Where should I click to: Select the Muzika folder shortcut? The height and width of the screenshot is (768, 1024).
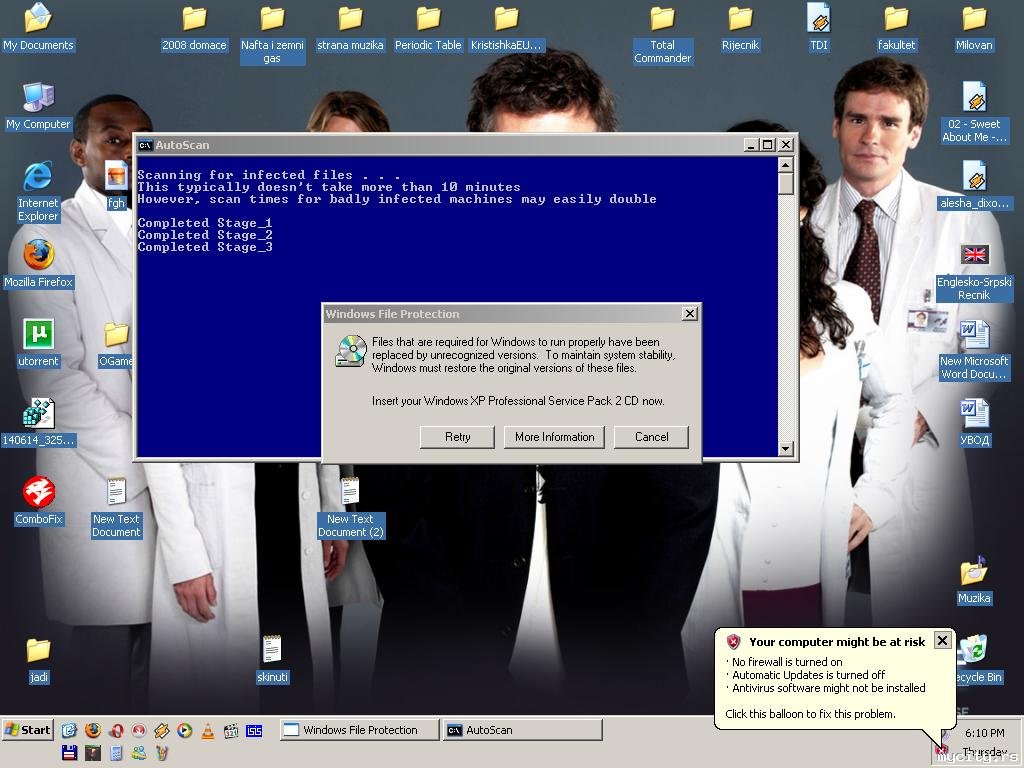tap(974, 581)
